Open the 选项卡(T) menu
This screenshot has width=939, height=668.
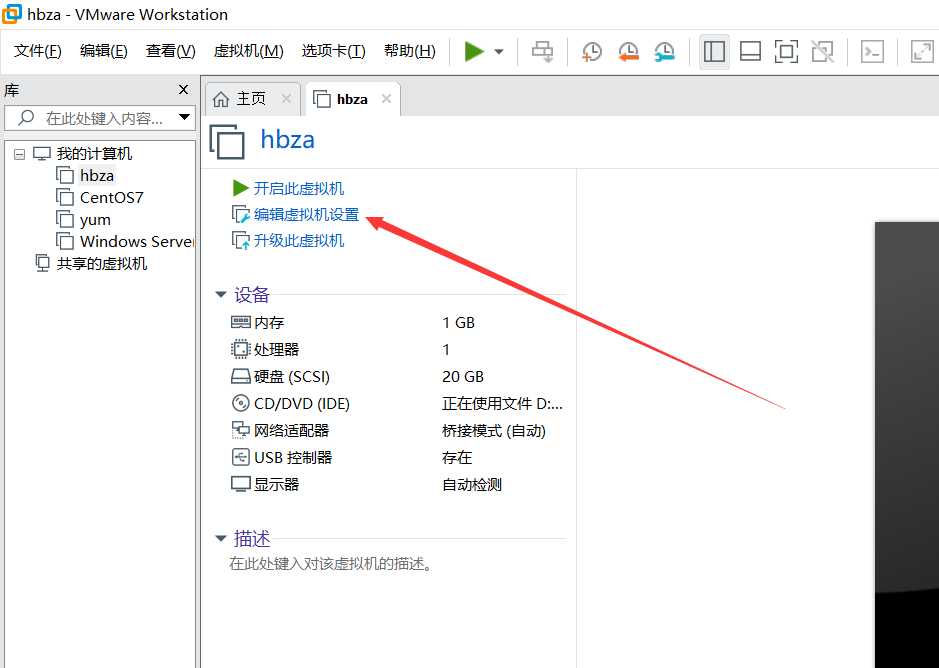coord(334,51)
